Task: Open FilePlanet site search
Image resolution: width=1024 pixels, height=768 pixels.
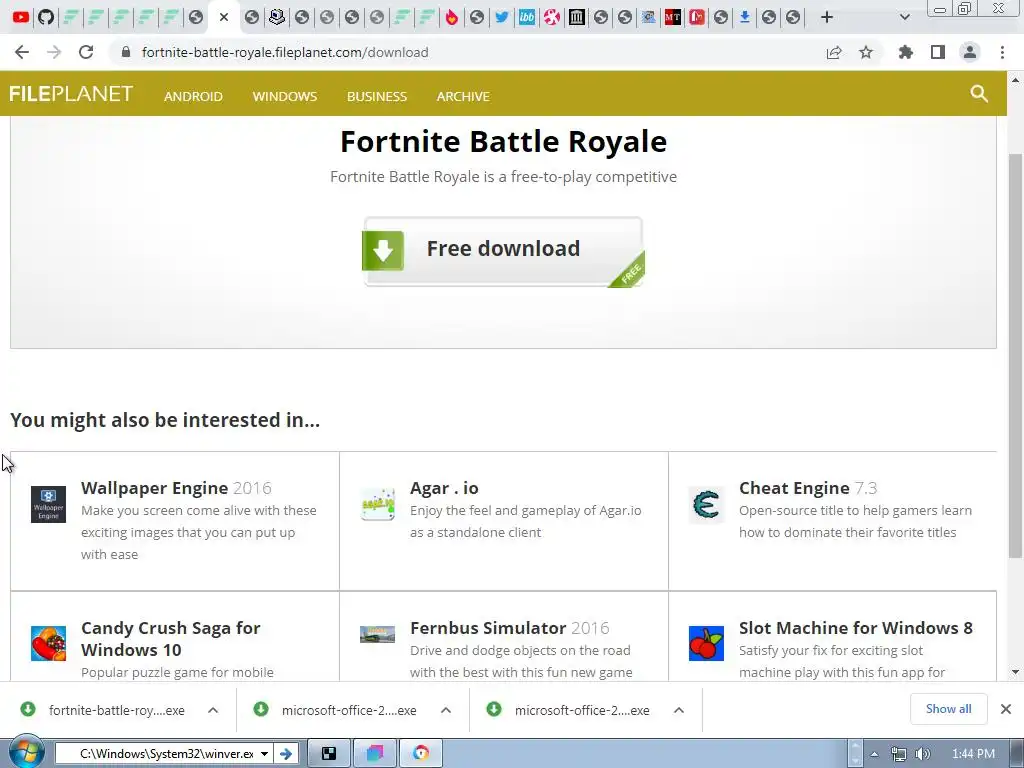Action: [x=979, y=93]
